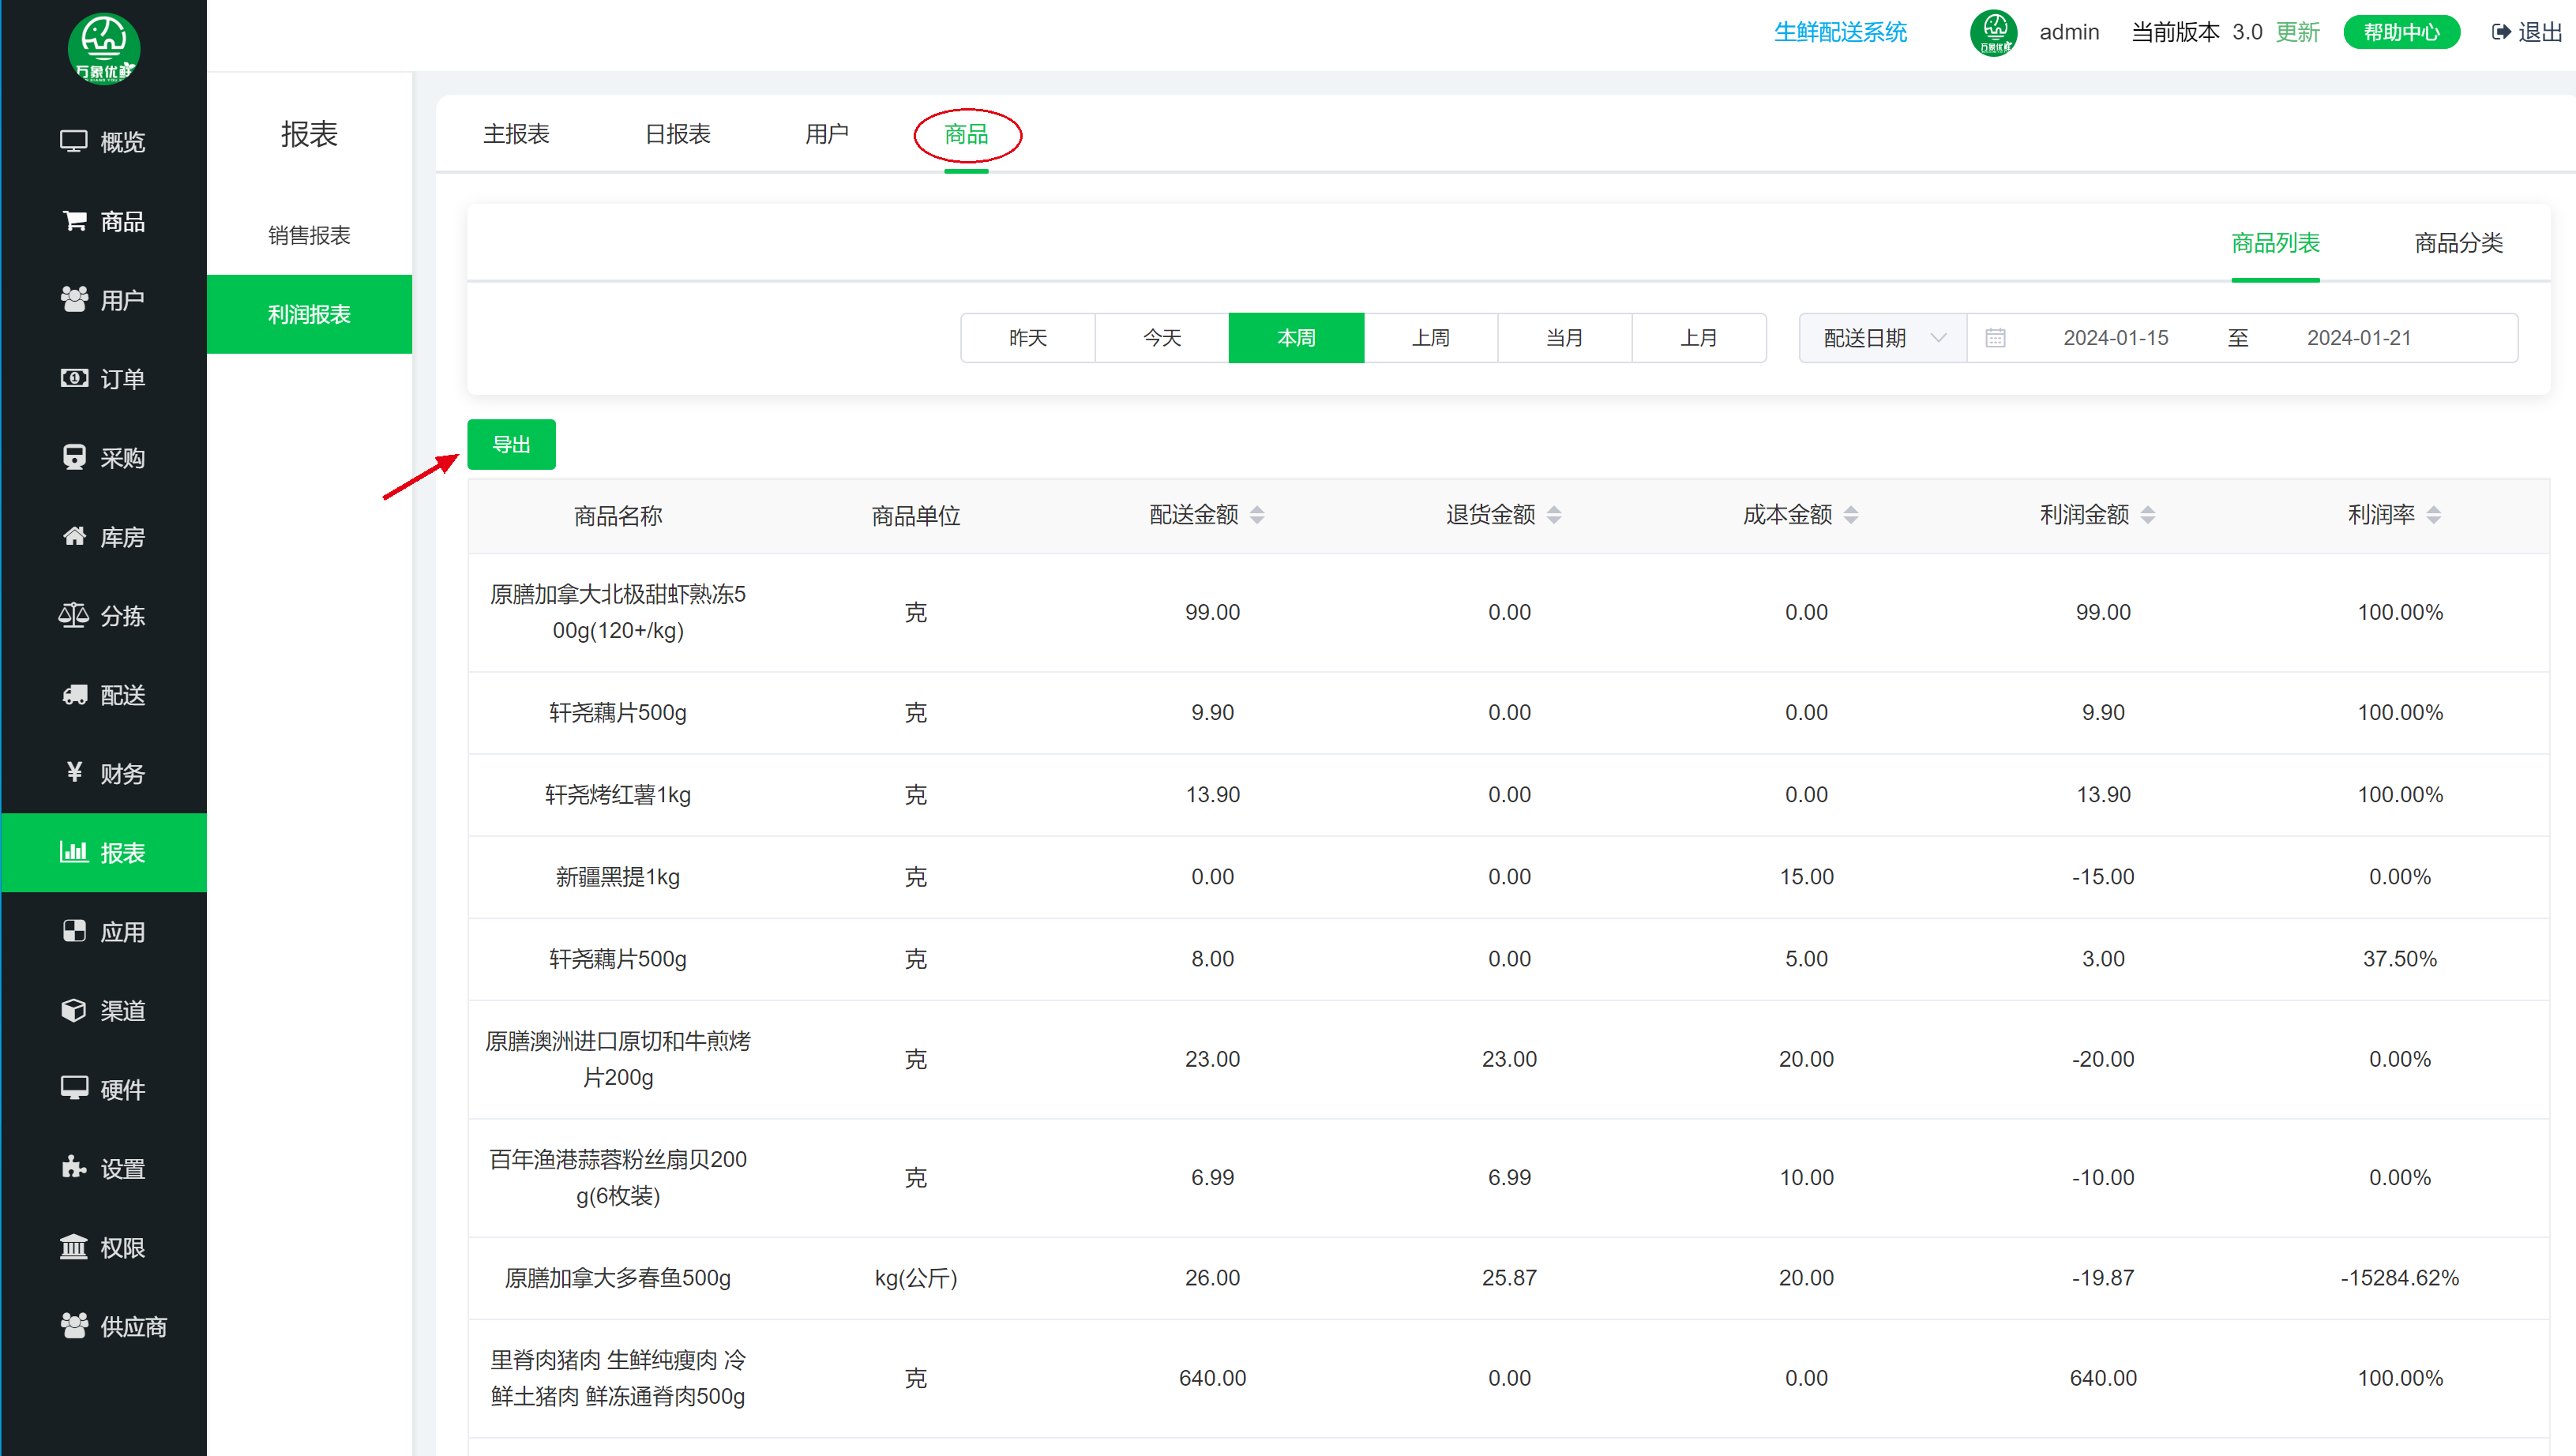Select the 当月 date filter option
2576x1456 pixels.
pyautogui.click(x=1564, y=338)
